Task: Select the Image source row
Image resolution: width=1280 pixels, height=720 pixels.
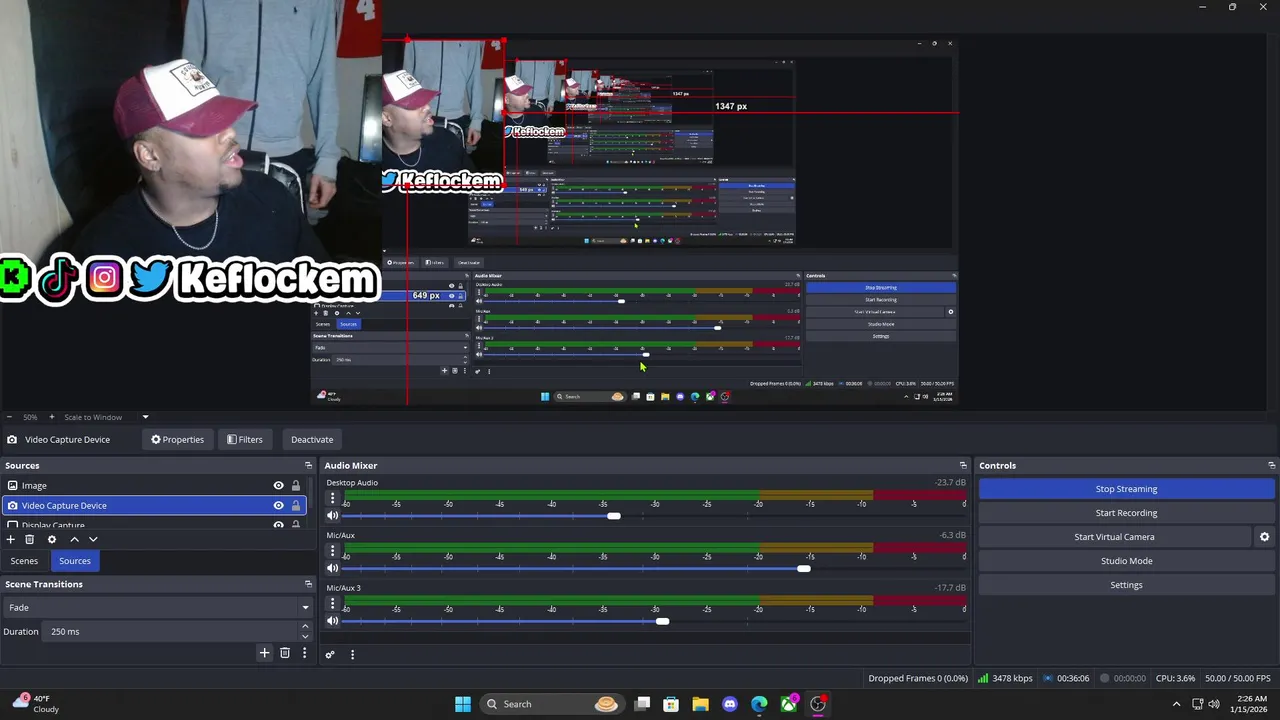Action: click(153, 485)
